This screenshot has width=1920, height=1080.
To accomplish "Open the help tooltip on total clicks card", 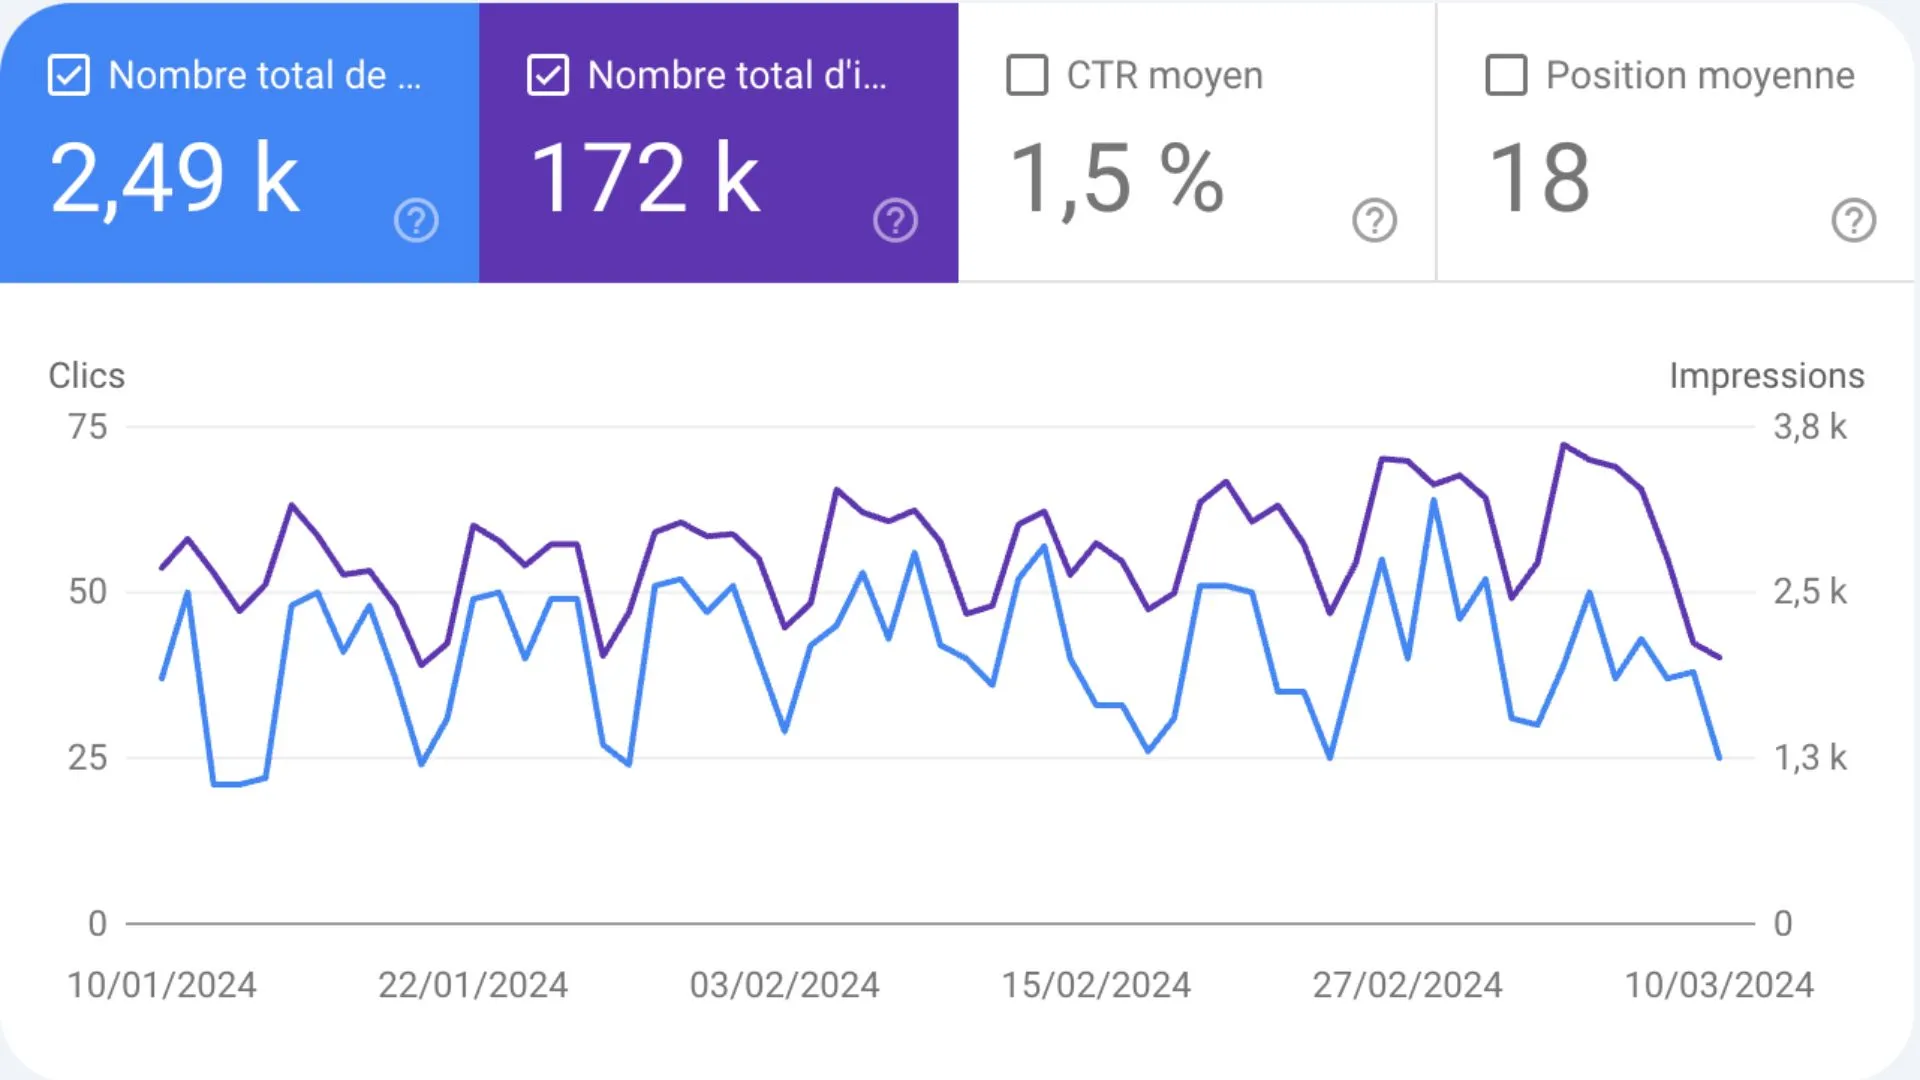I will 416,220.
